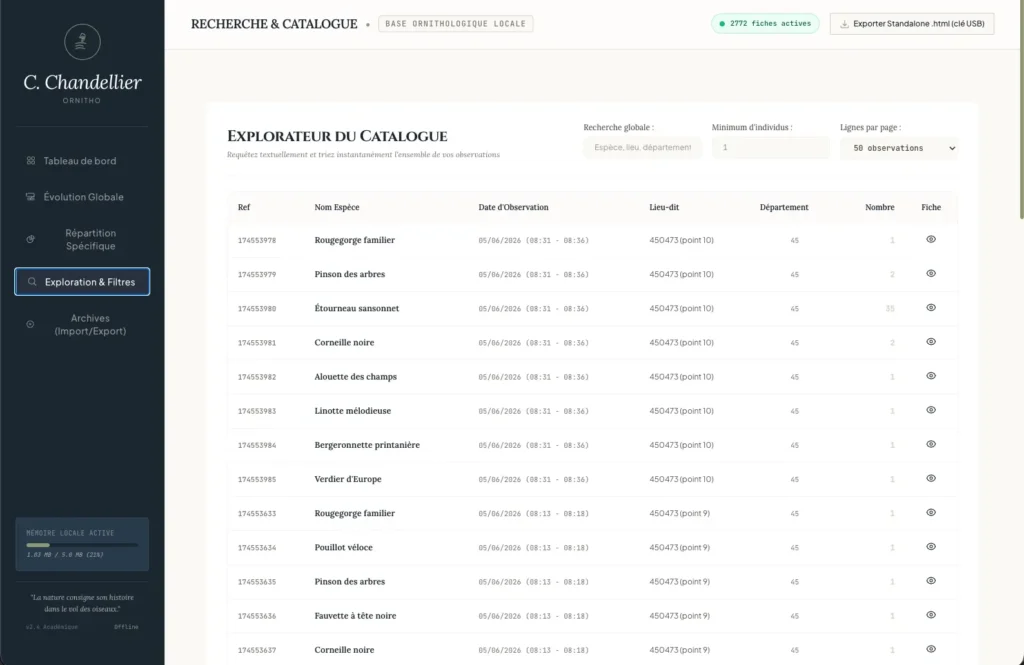
Task: Open Archives (Import/Export) section
Action: pyautogui.click(x=82, y=324)
